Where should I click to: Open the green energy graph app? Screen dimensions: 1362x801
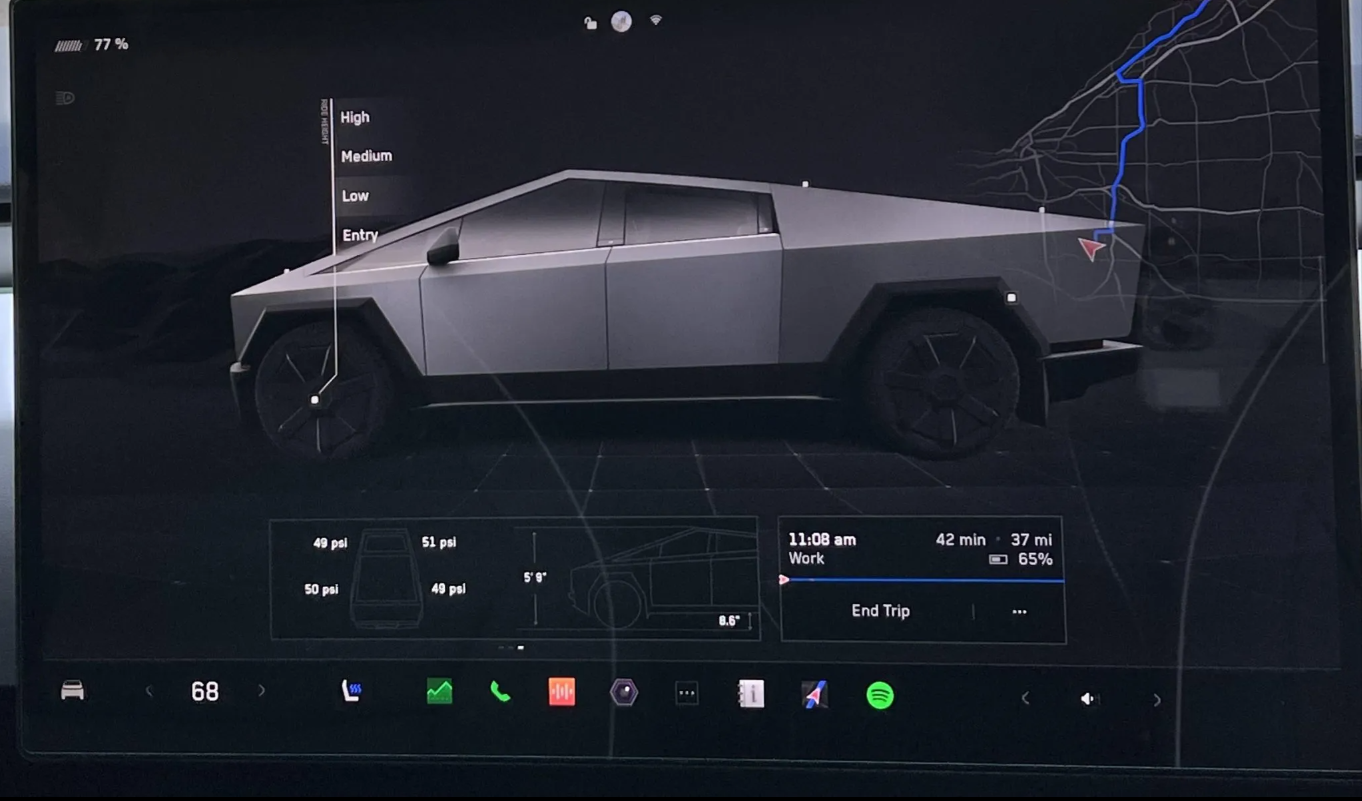point(439,692)
